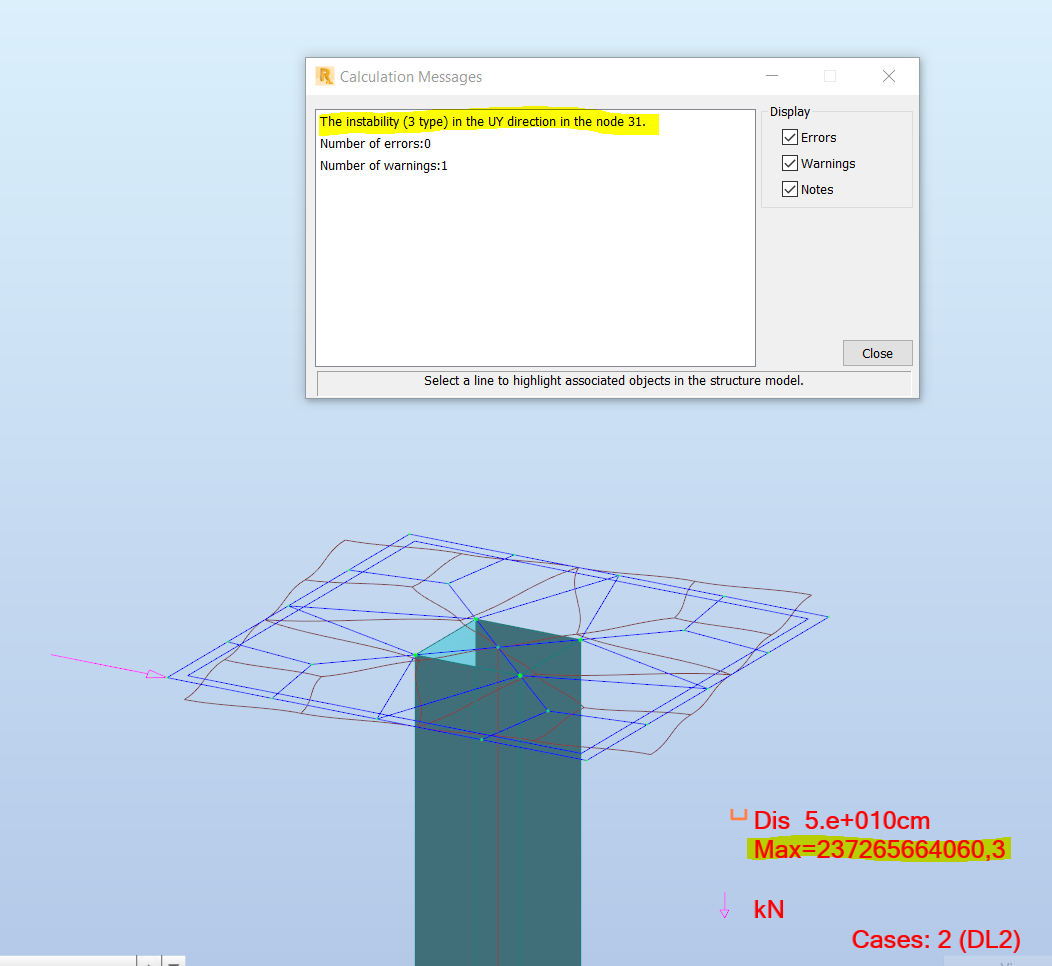Click the Robot logo in the dialog title bar
Viewport: 1052px width, 966px height.
point(324,76)
